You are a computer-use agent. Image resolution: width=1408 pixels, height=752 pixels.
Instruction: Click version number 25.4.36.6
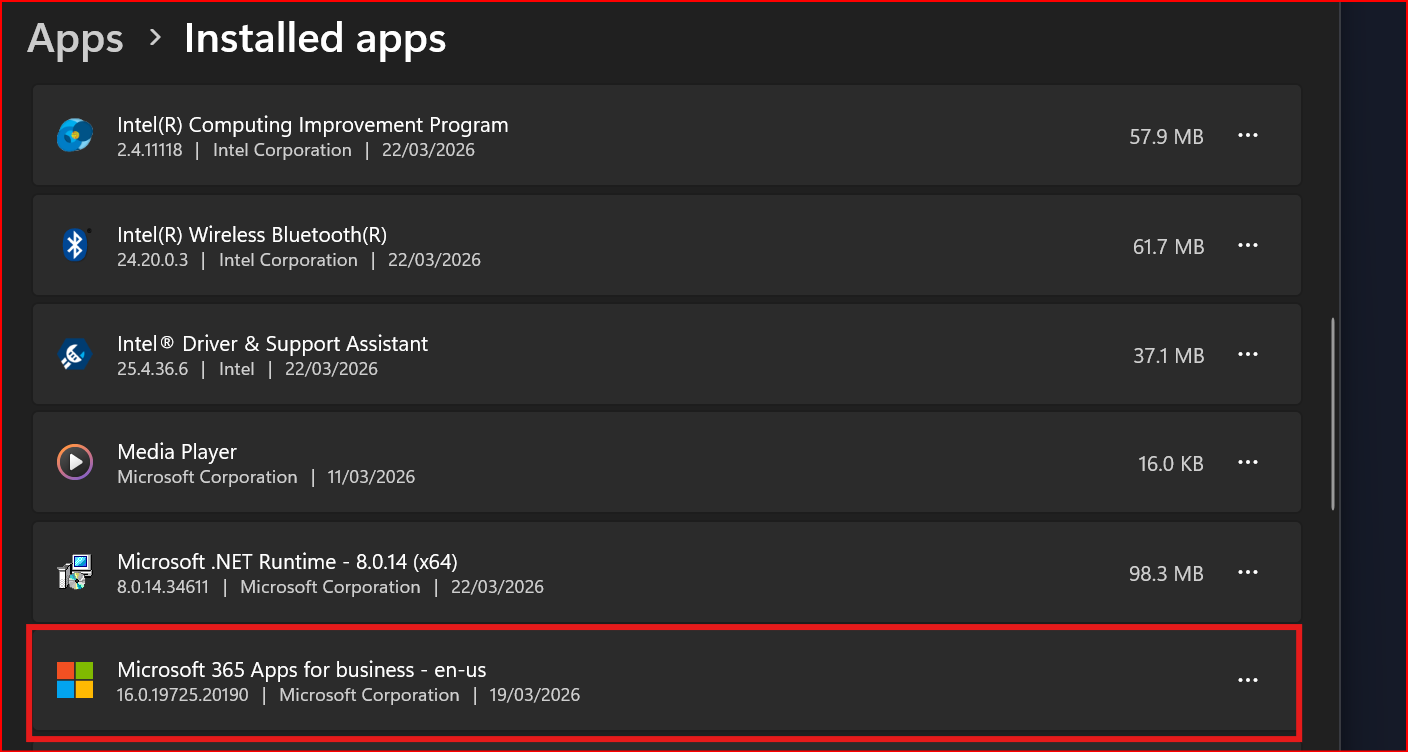(x=152, y=369)
